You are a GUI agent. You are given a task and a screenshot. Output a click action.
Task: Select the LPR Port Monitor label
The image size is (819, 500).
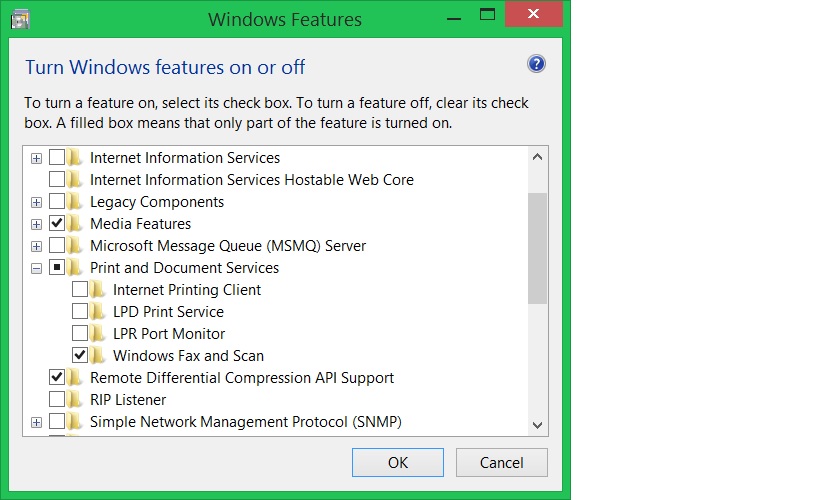coord(169,334)
